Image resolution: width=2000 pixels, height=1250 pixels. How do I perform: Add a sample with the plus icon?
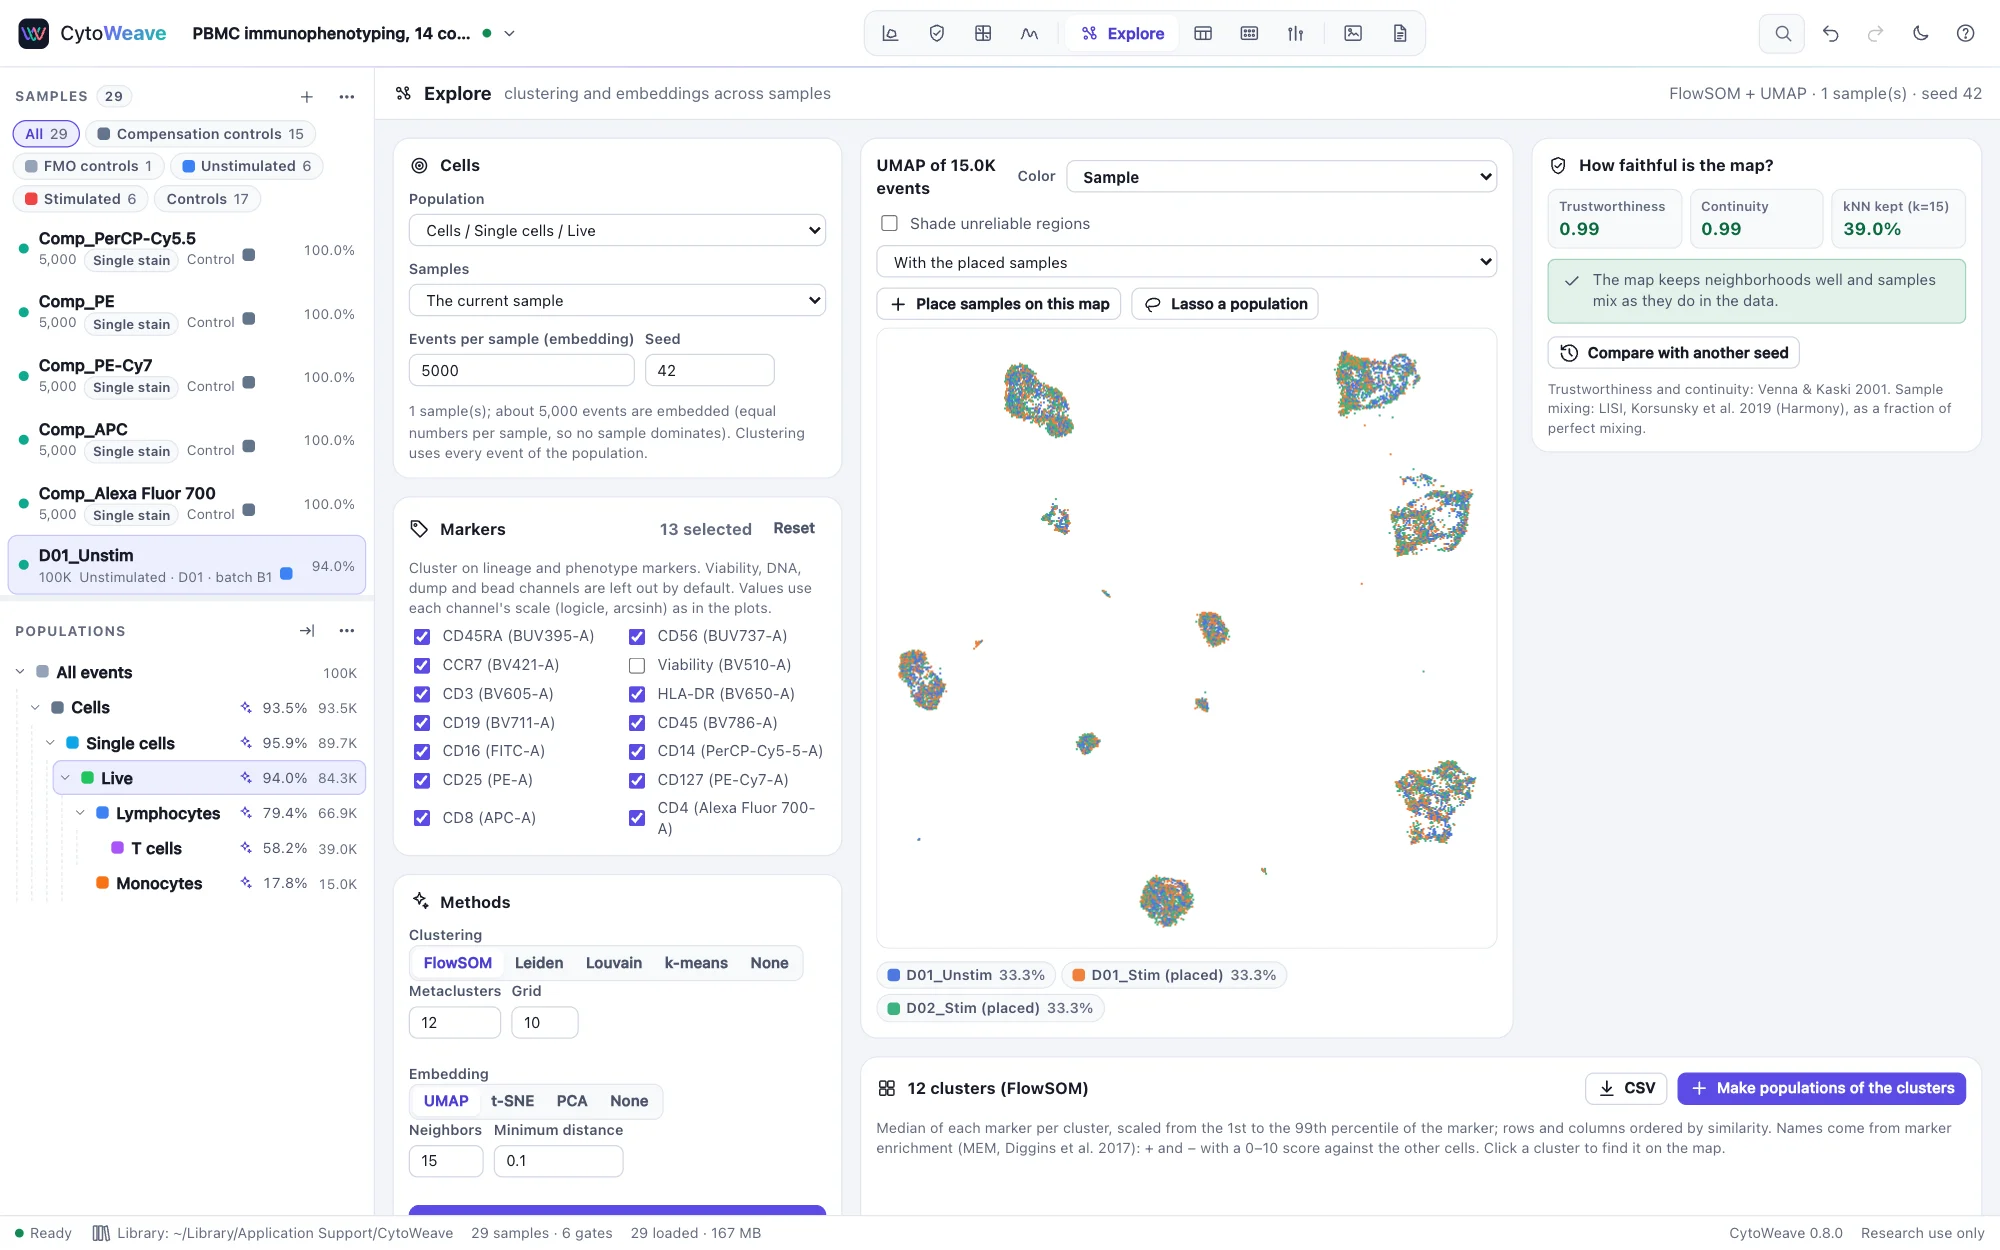pos(307,96)
